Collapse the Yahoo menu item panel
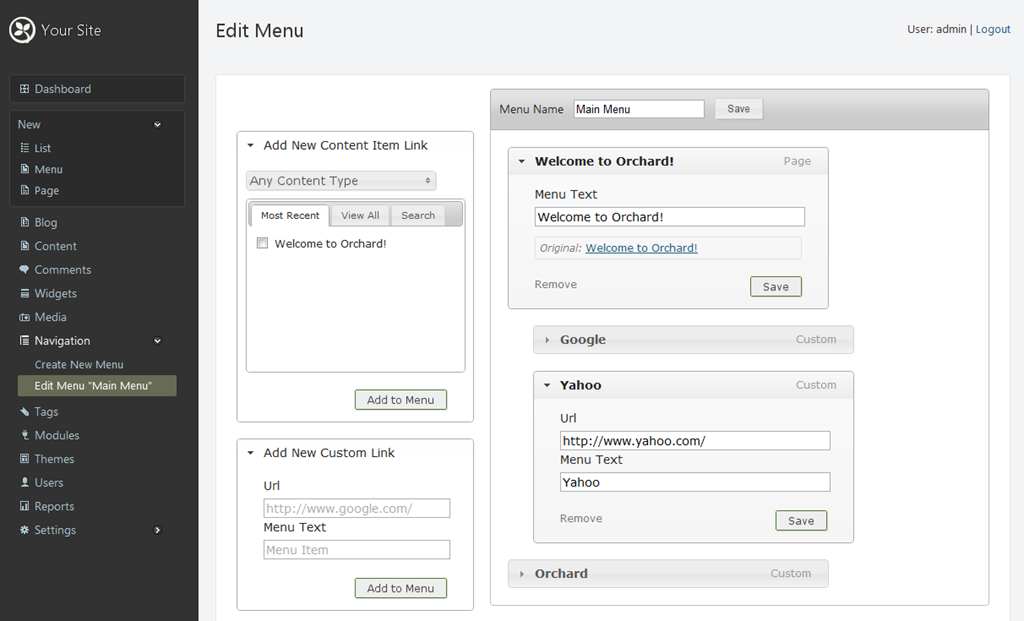 [x=547, y=385]
